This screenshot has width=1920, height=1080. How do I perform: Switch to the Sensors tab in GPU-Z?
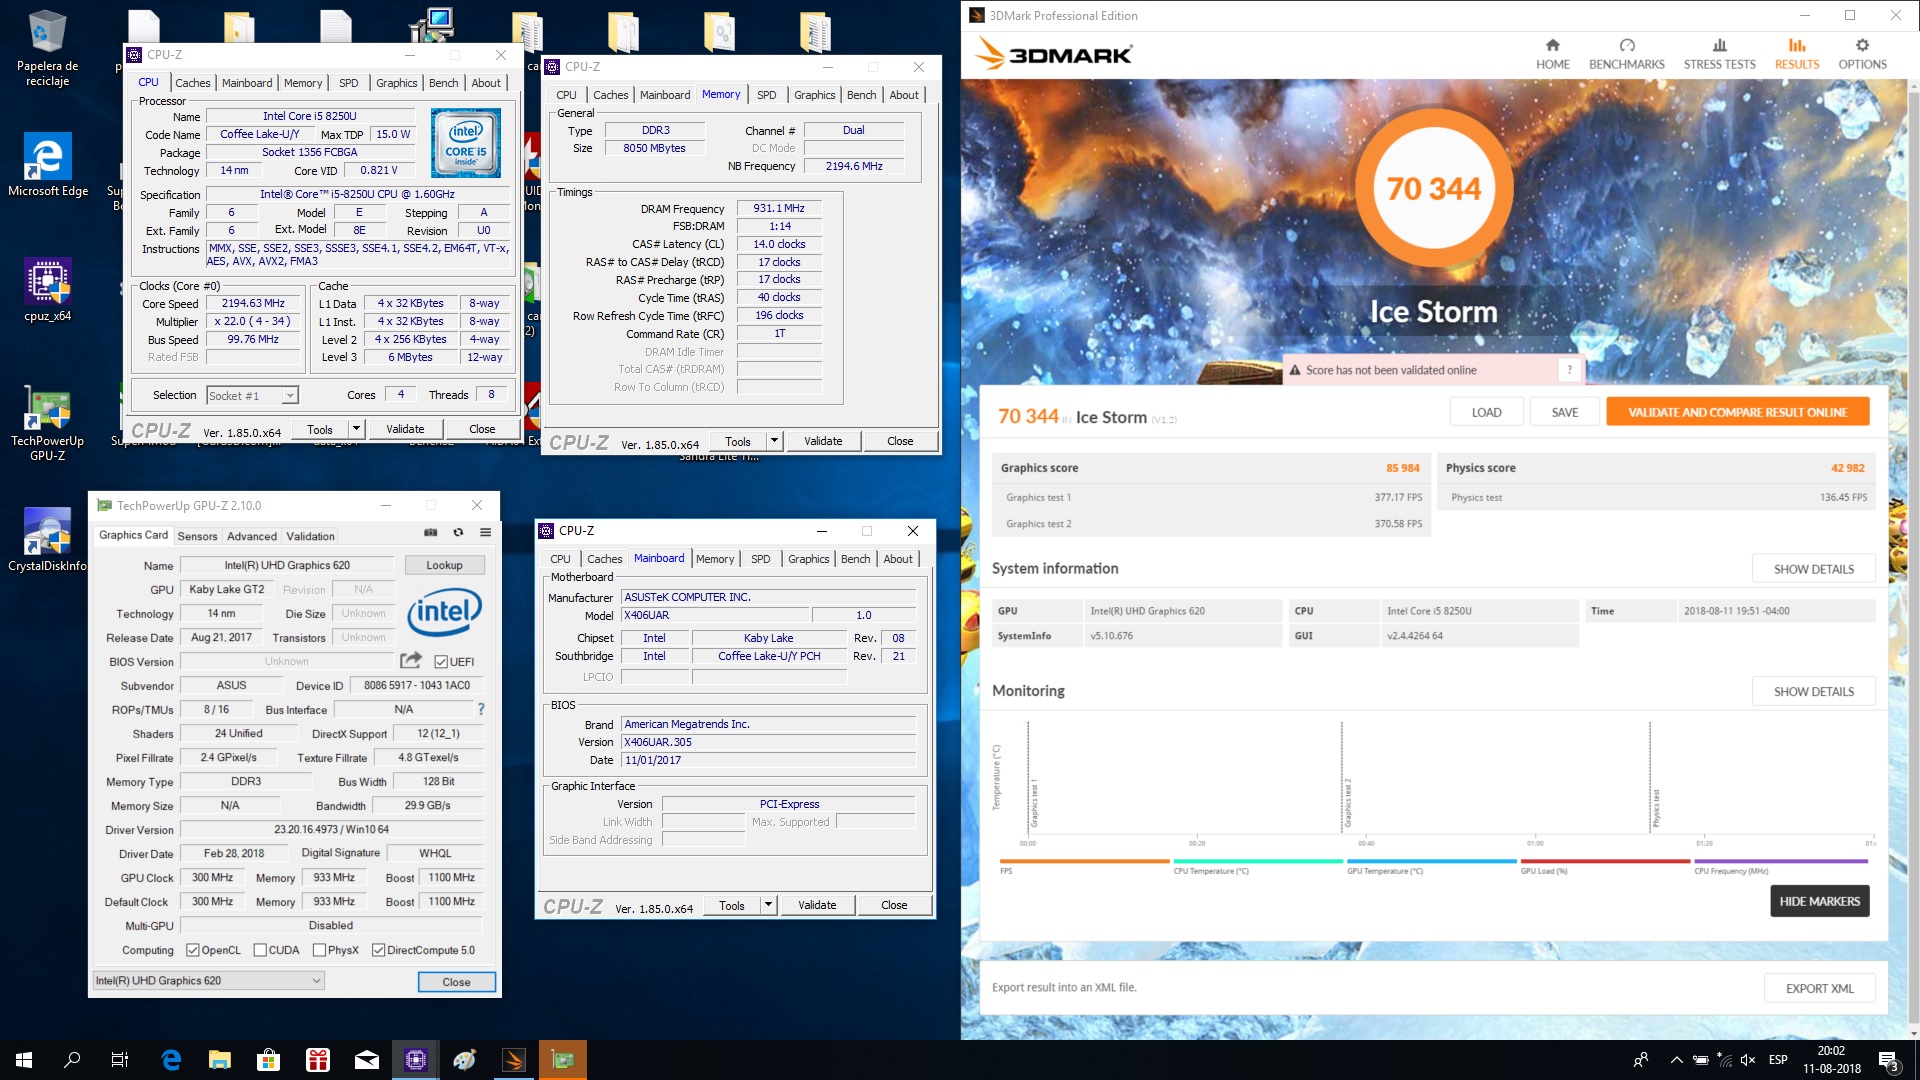197,536
